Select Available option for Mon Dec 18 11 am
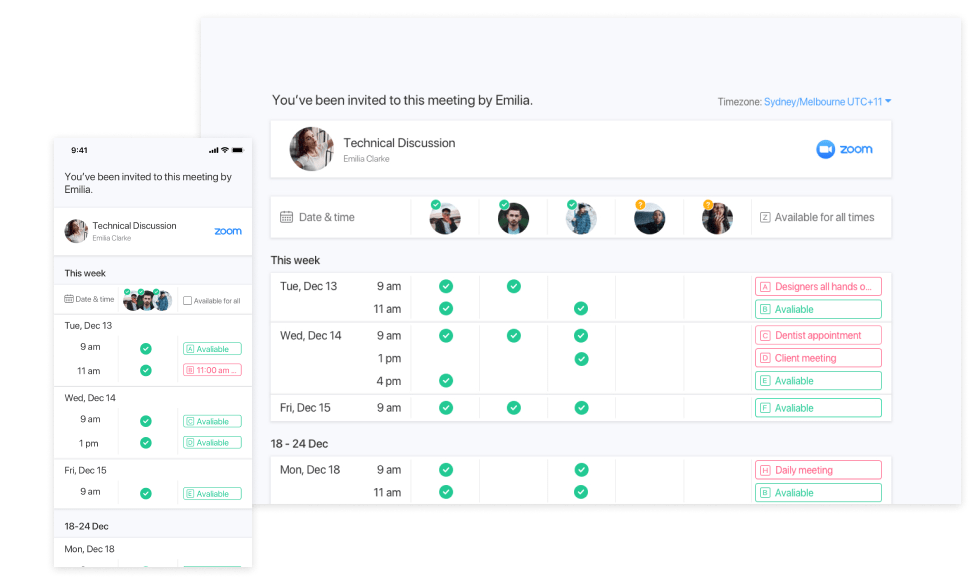This screenshot has height=578, width=970. [x=818, y=493]
